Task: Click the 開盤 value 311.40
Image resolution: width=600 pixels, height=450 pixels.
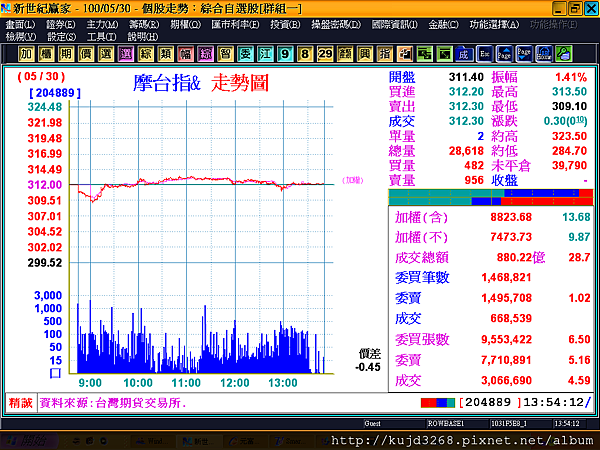Action: 466,77
